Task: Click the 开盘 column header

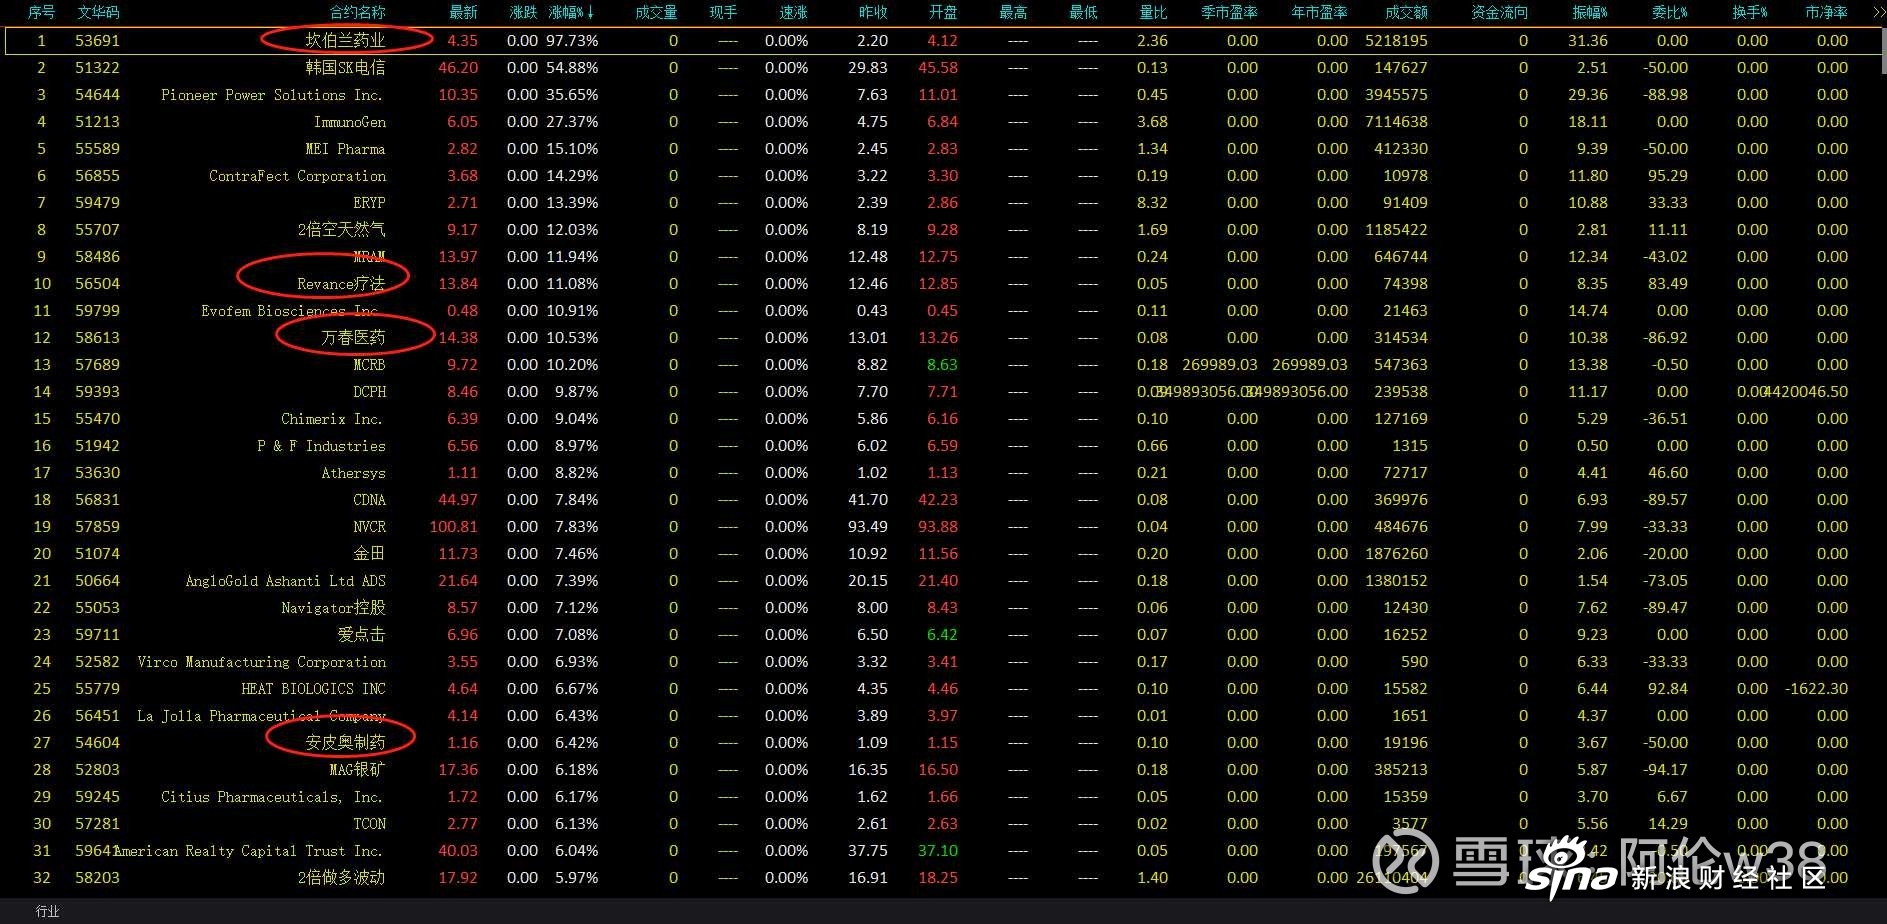Action: tap(943, 12)
